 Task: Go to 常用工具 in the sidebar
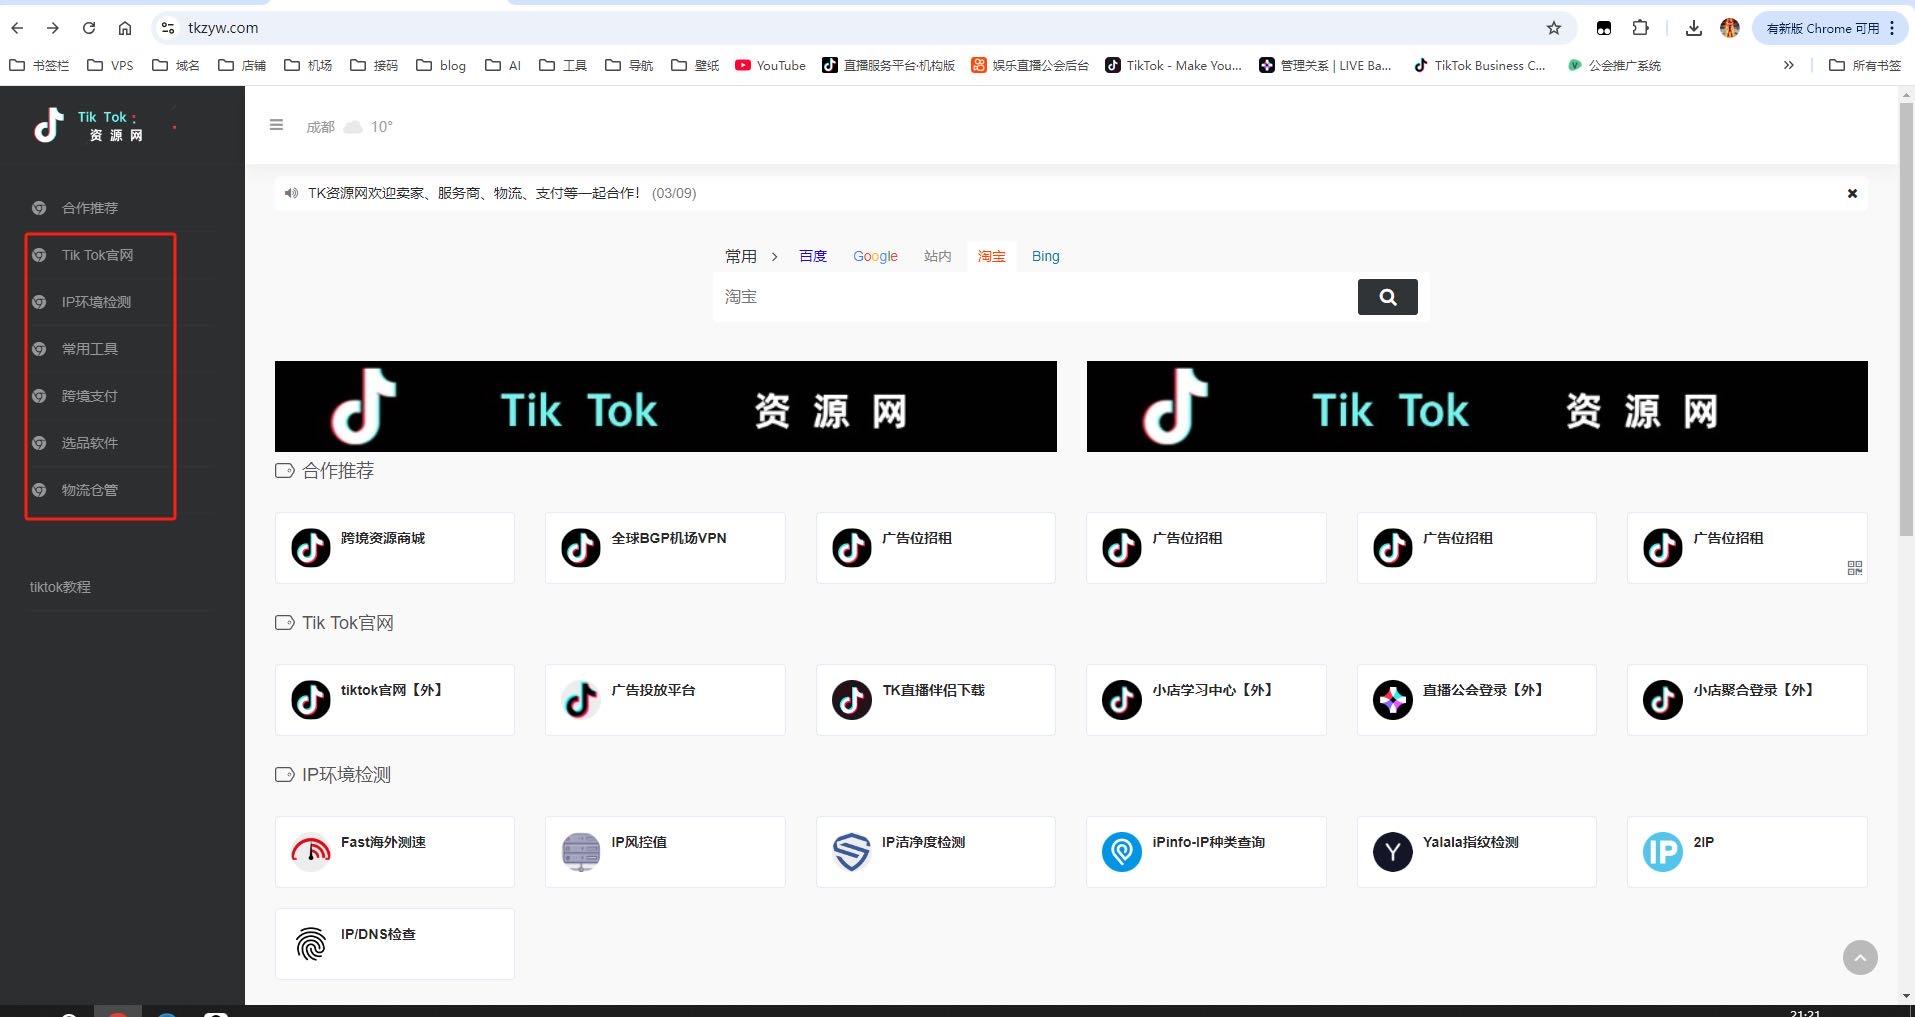click(x=90, y=349)
